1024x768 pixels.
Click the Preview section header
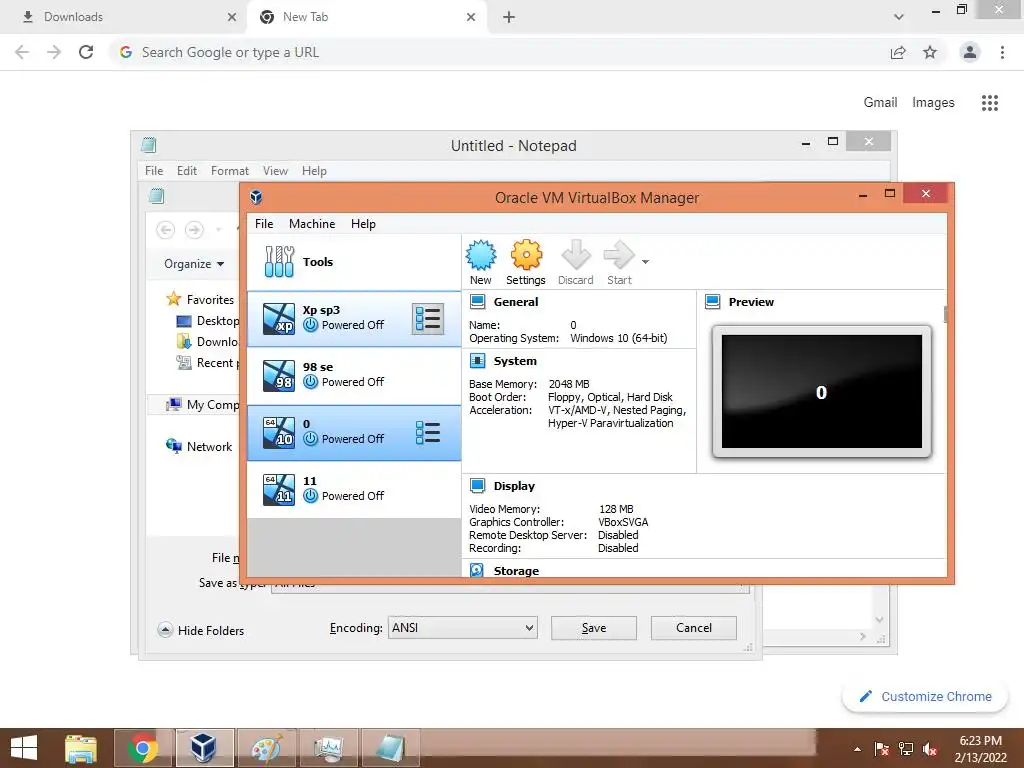[751, 302]
